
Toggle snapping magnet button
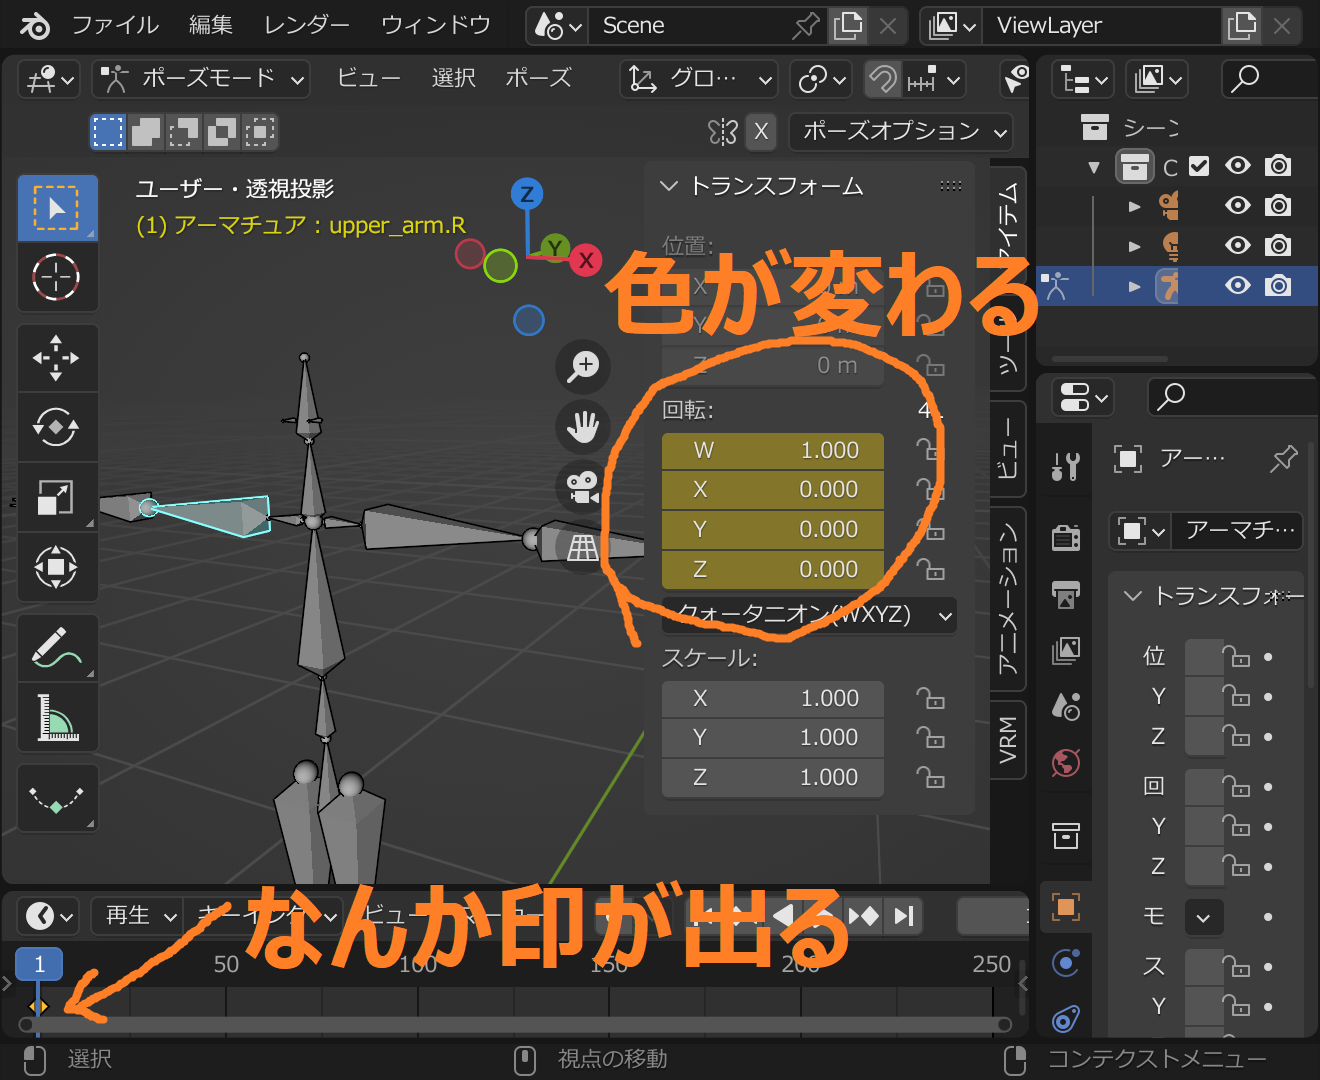(x=883, y=79)
